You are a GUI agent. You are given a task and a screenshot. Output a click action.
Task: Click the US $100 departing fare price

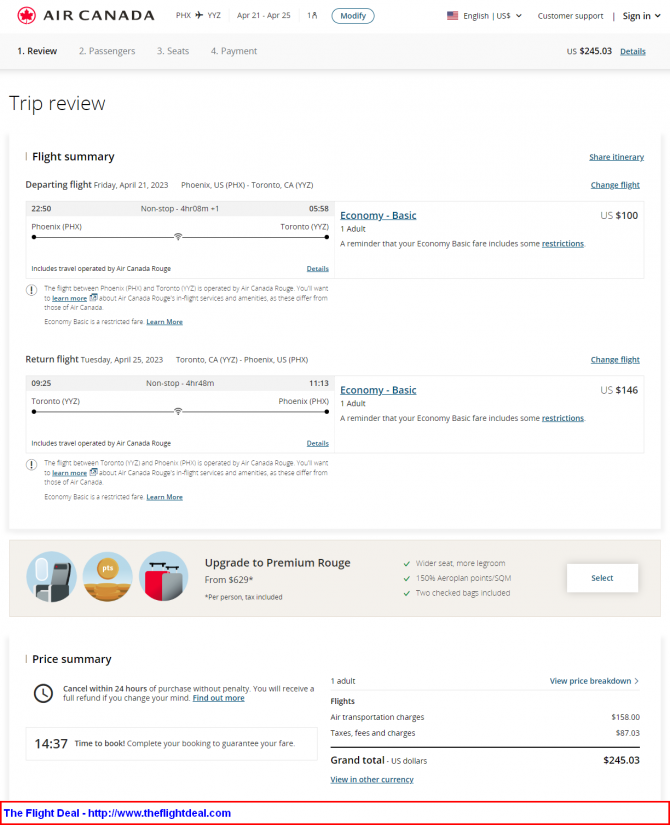(x=619, y=215)
